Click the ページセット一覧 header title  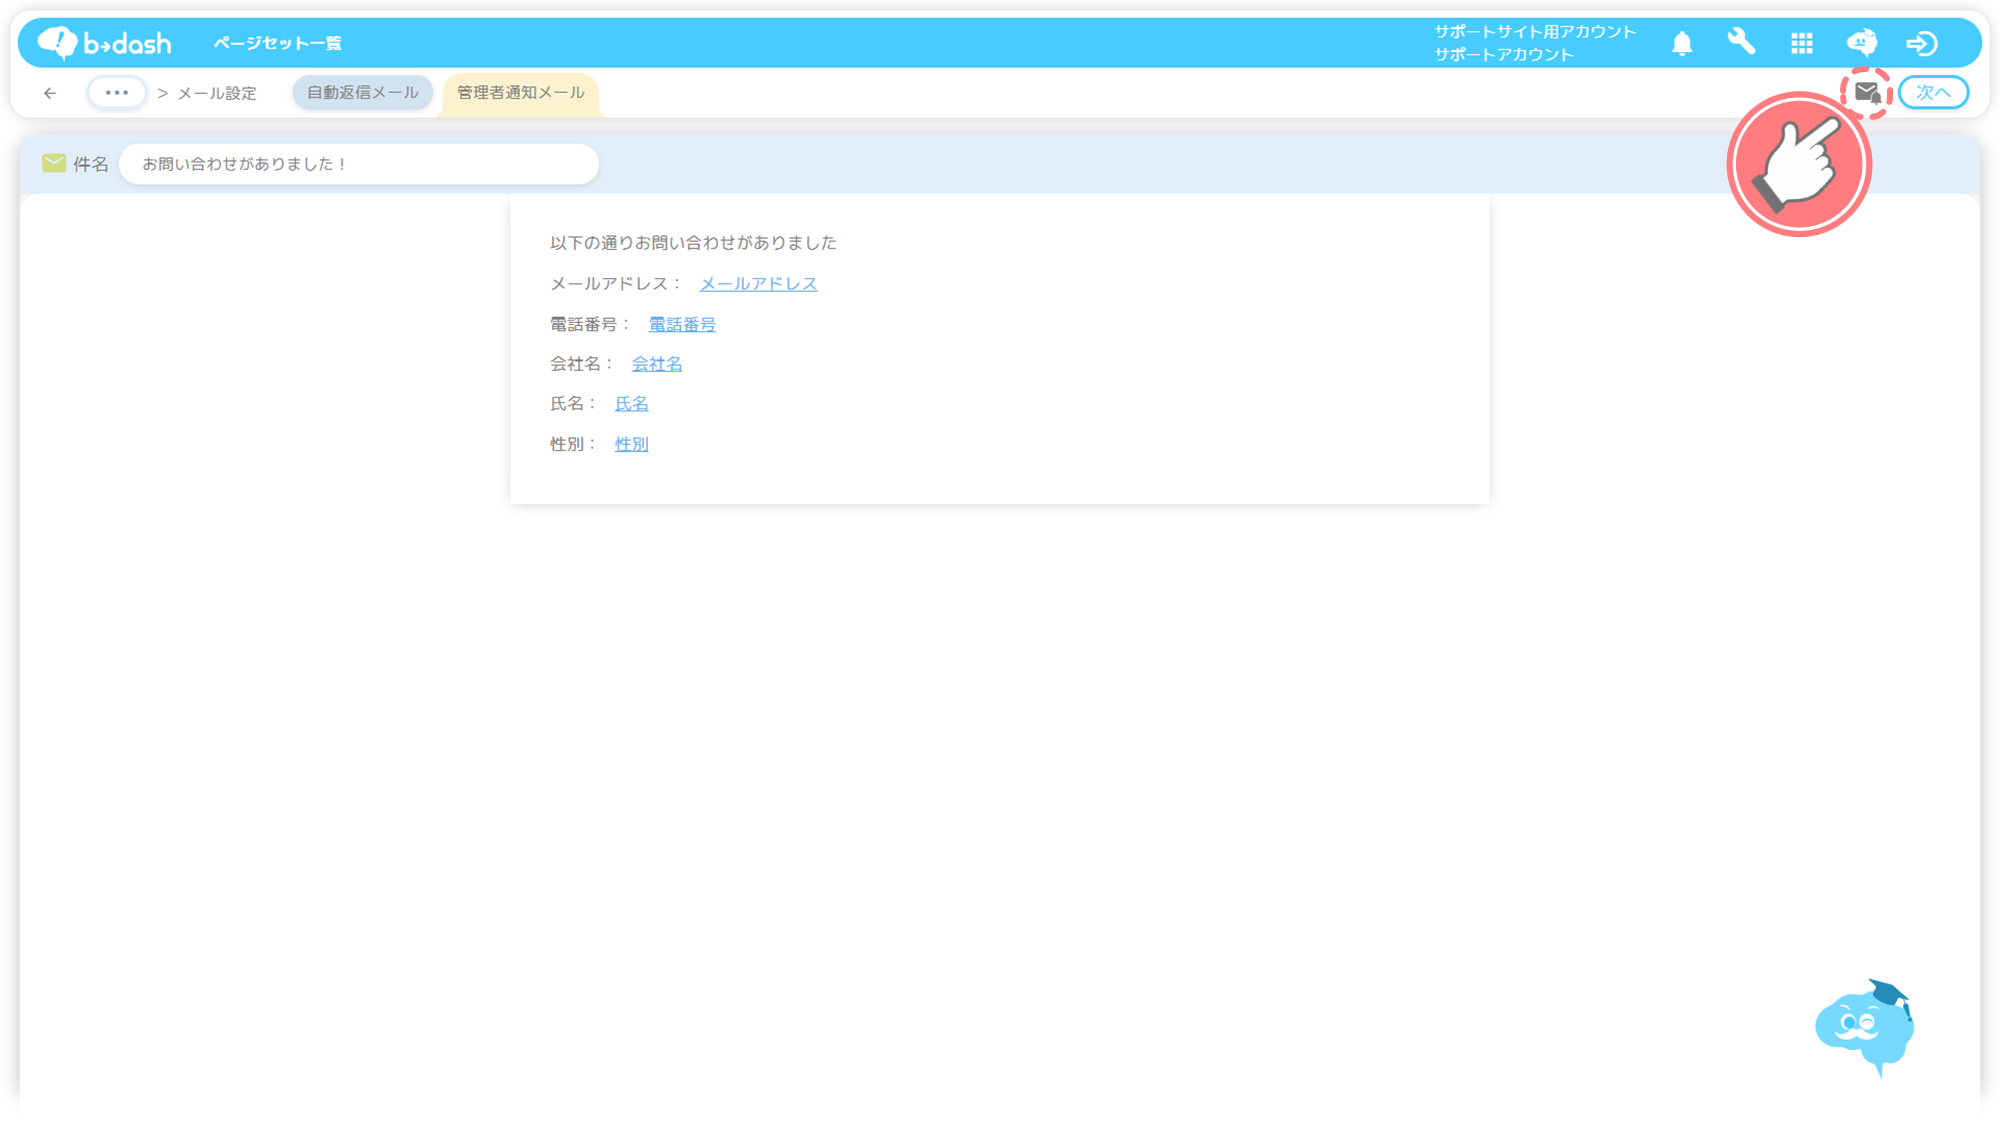[278, 43]
